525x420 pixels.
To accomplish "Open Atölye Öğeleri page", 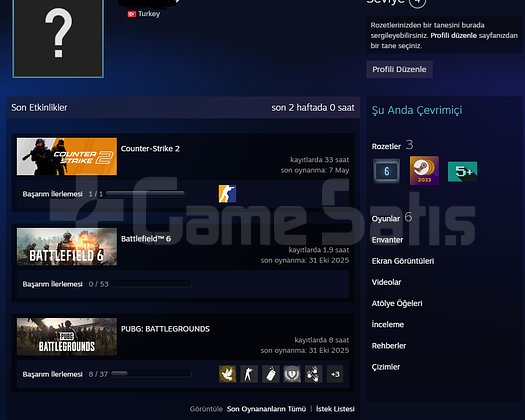I will click(397, 303).
